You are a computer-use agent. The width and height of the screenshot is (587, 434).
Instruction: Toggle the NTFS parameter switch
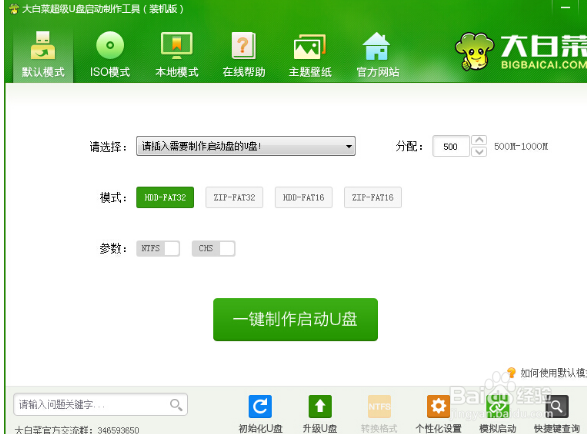(x=158, y=248)
